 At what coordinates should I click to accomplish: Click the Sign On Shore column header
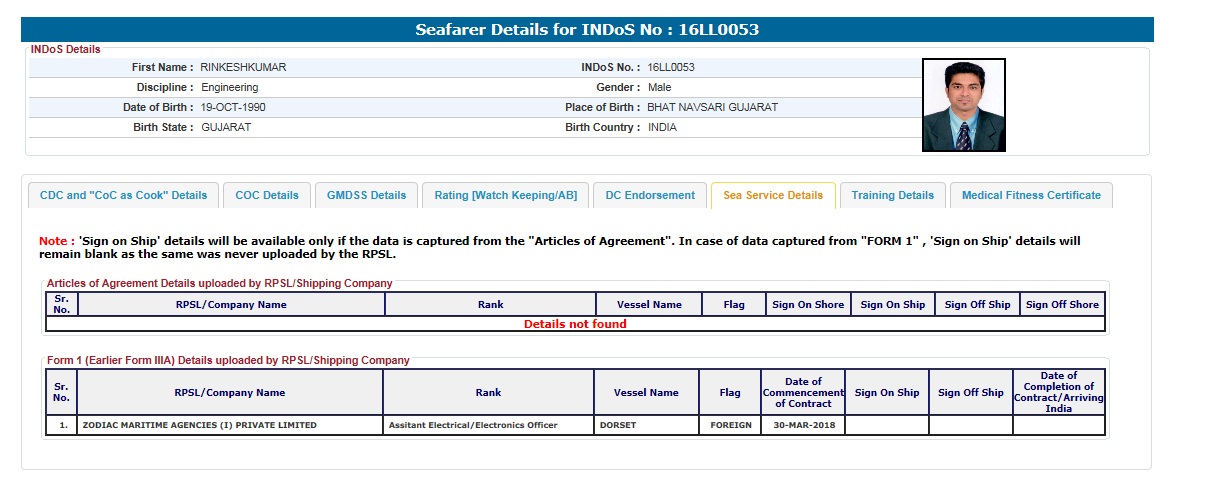coord(807,305)
